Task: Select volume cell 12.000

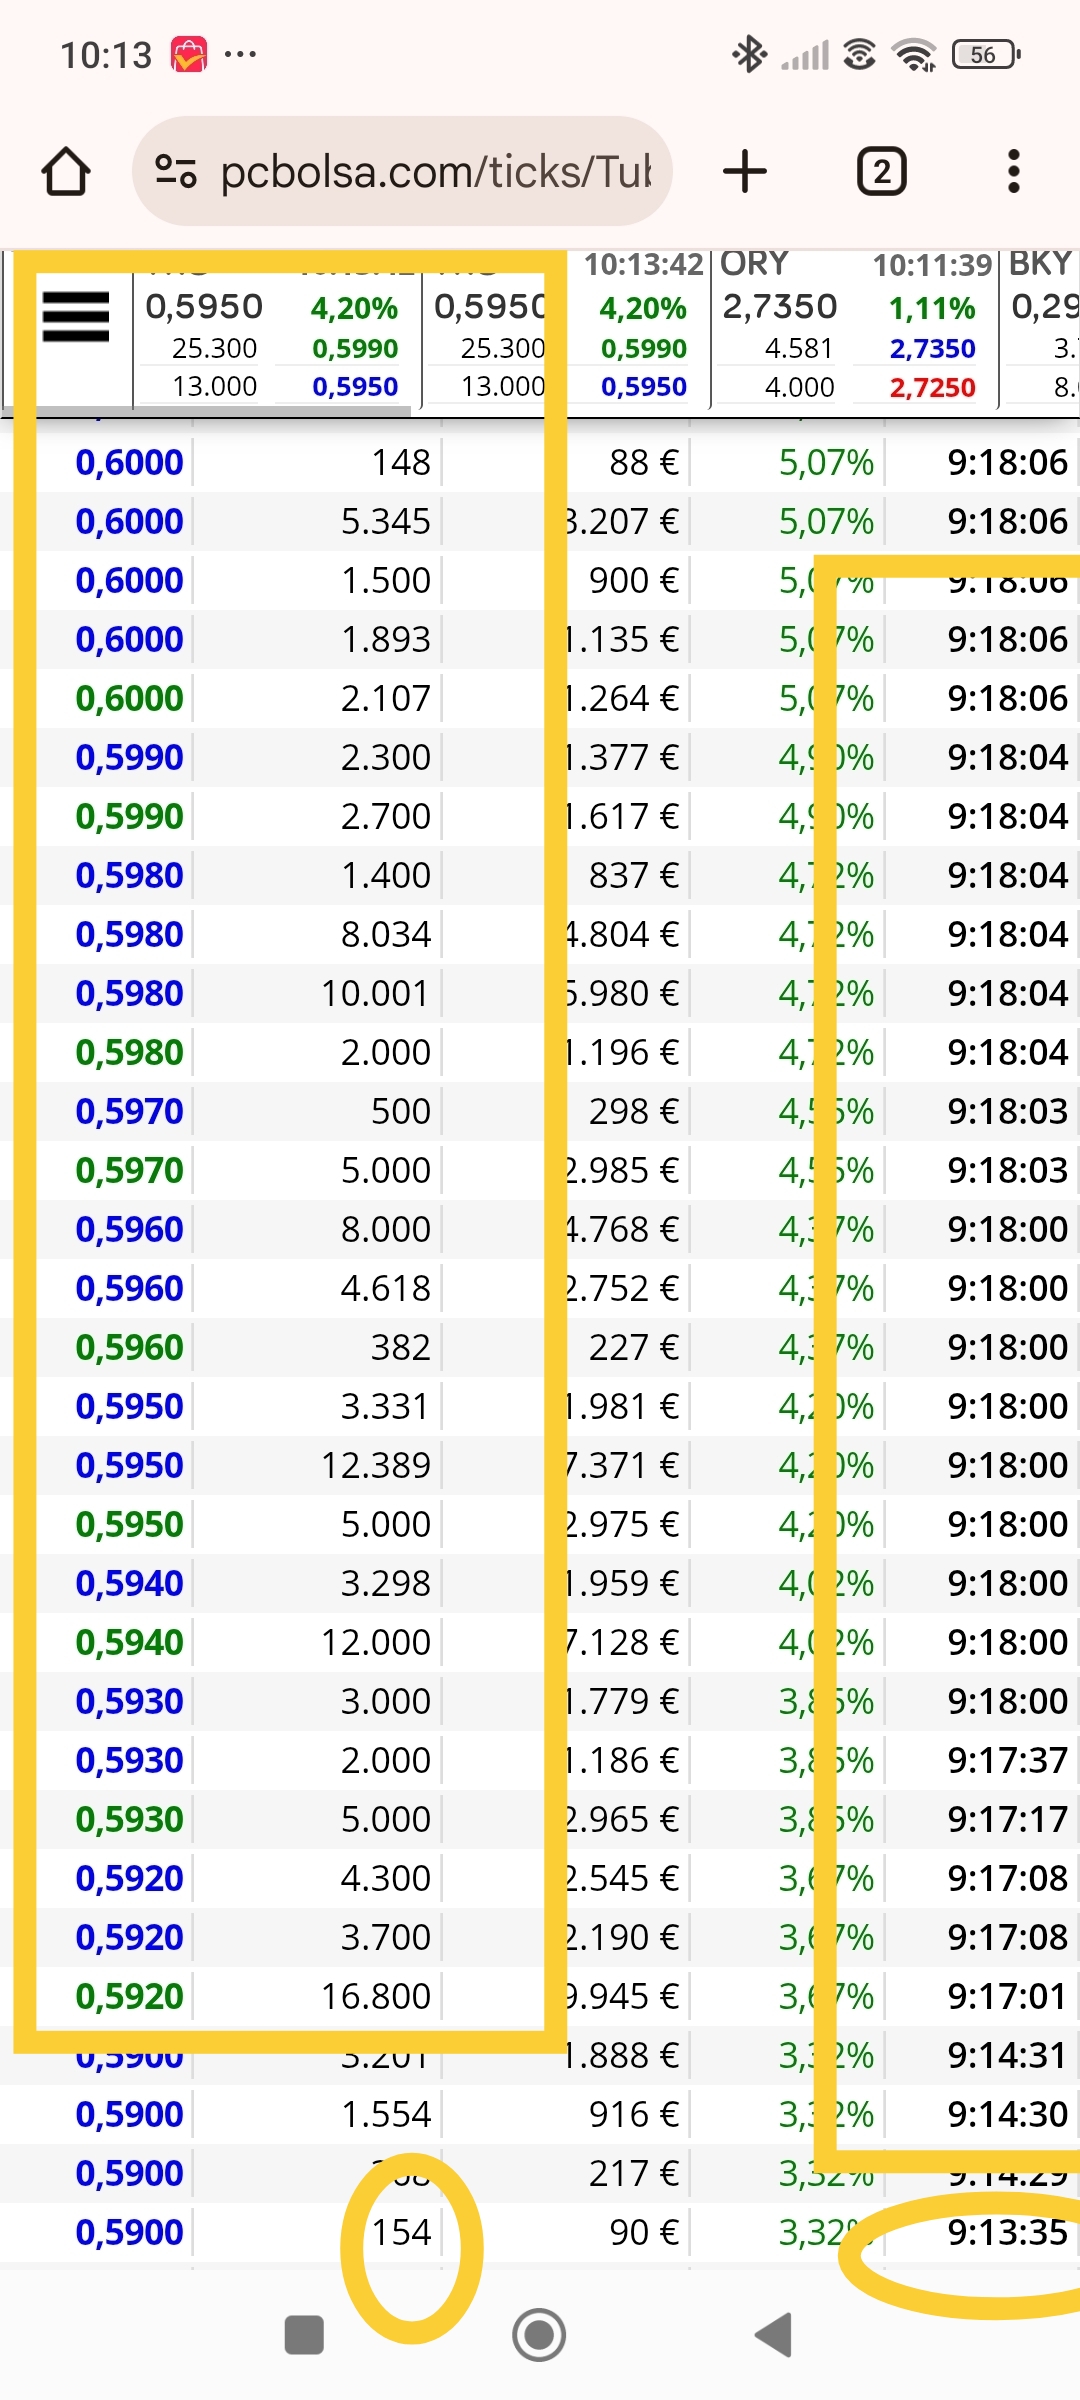Action: pyautogui.click(x=376, y=1642)
